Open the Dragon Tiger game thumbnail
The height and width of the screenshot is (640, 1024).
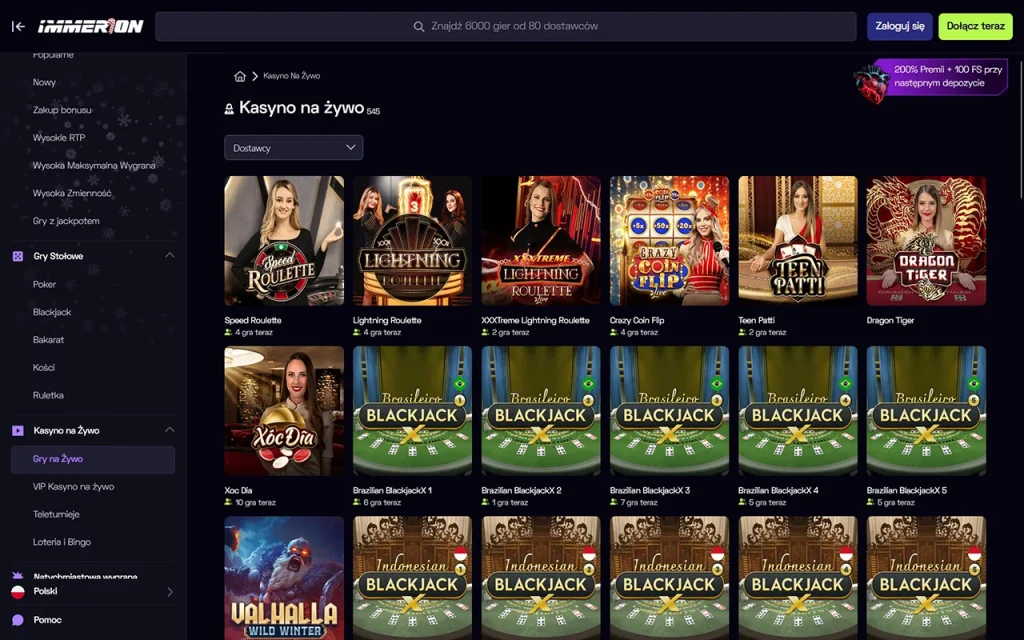tap(926, 241)
